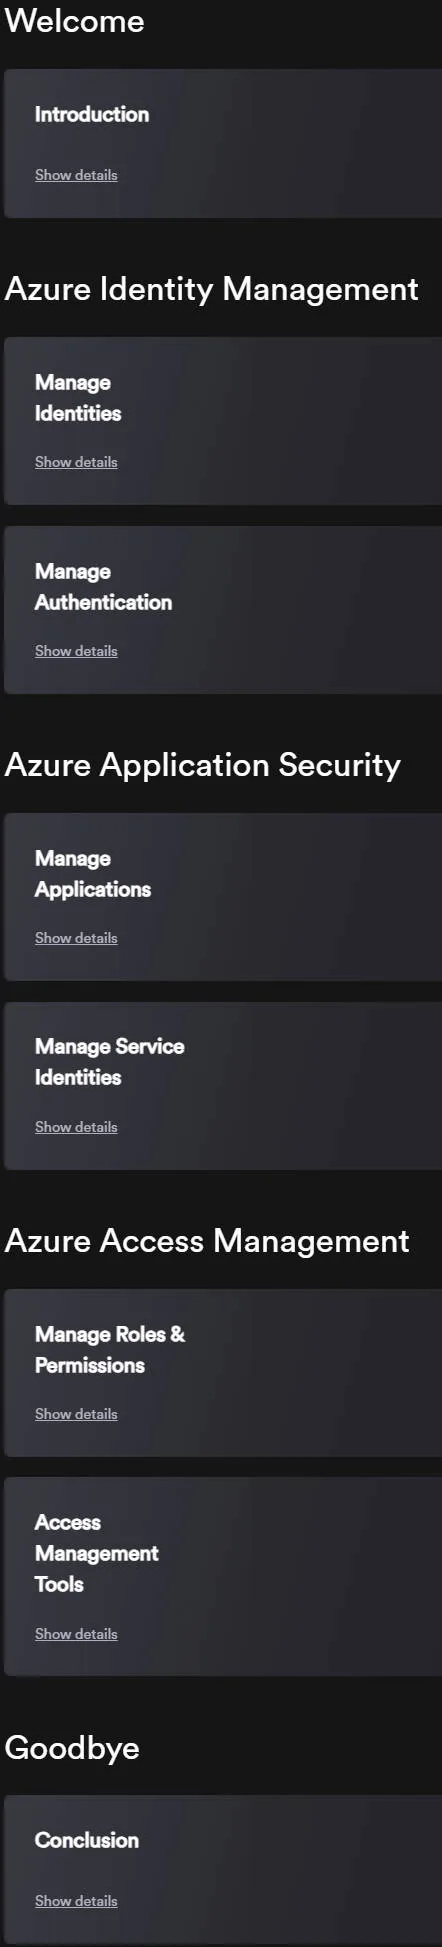This screenshot has width=442, height=1947.
Task: Open the Introduction card title
Action: point(92,114)
